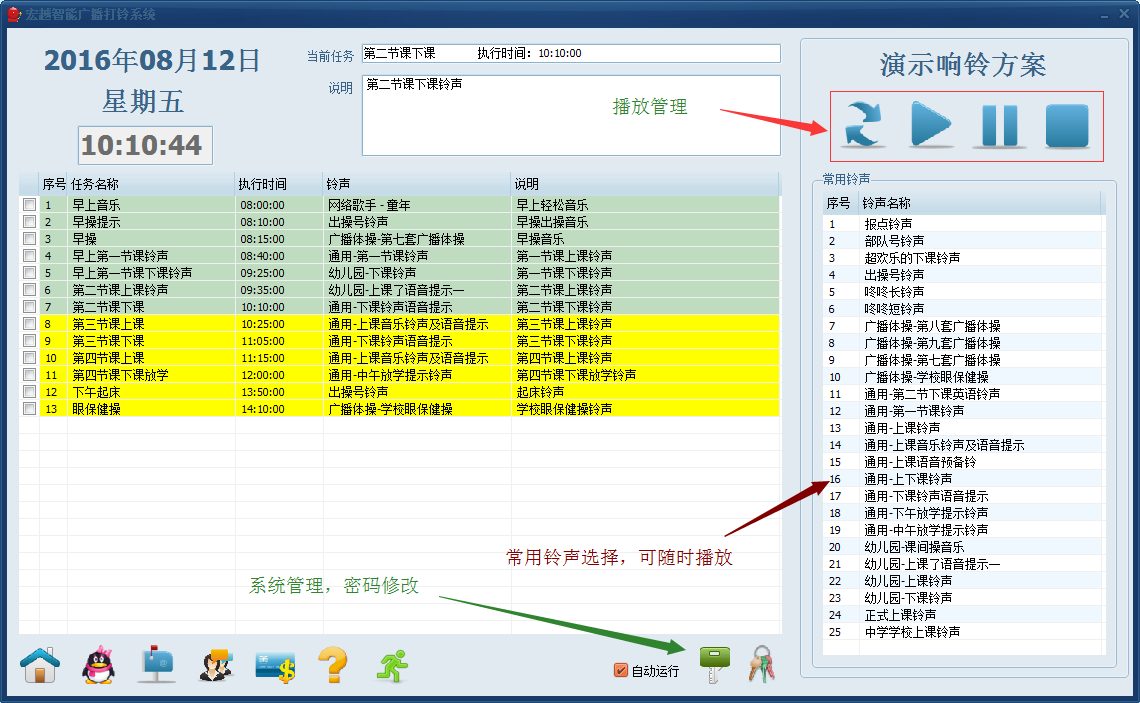Open system management green key icon
The image size is (1140, 703).
714,664
